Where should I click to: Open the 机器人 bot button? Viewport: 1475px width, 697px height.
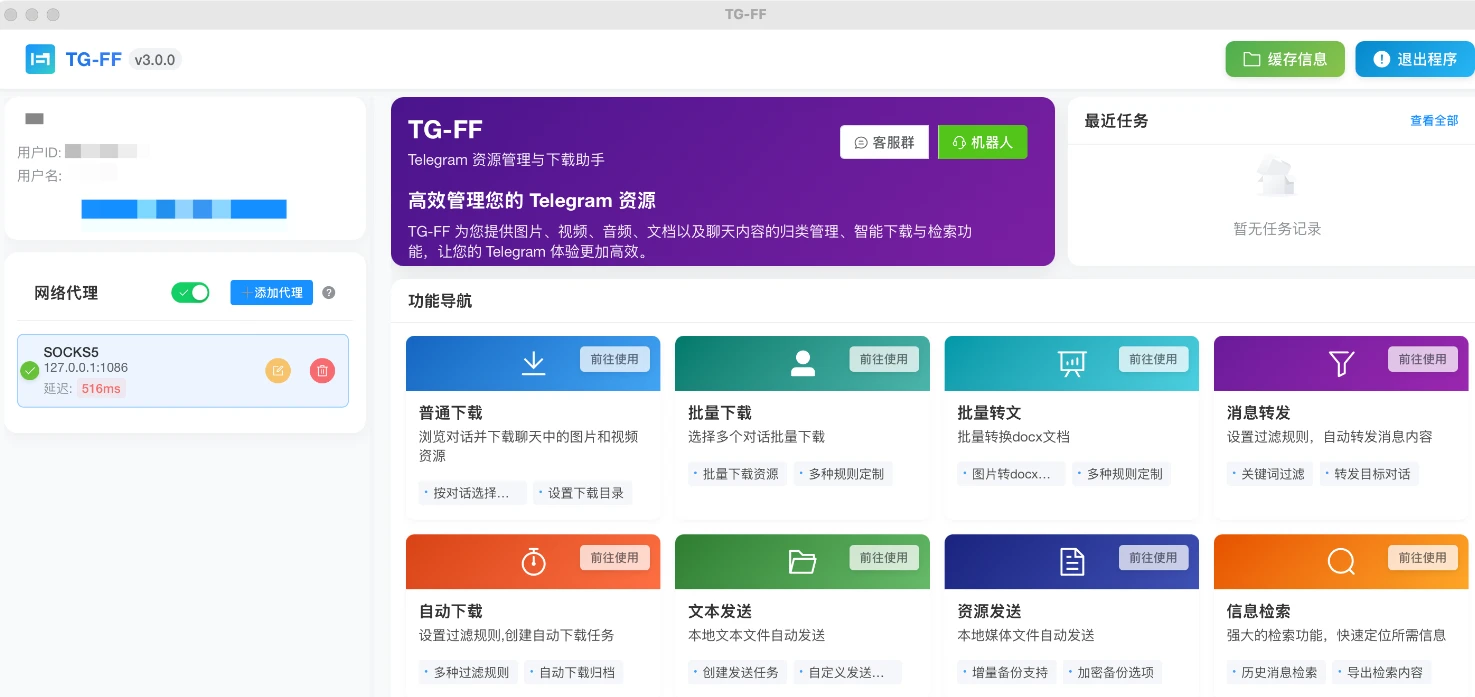982,142
